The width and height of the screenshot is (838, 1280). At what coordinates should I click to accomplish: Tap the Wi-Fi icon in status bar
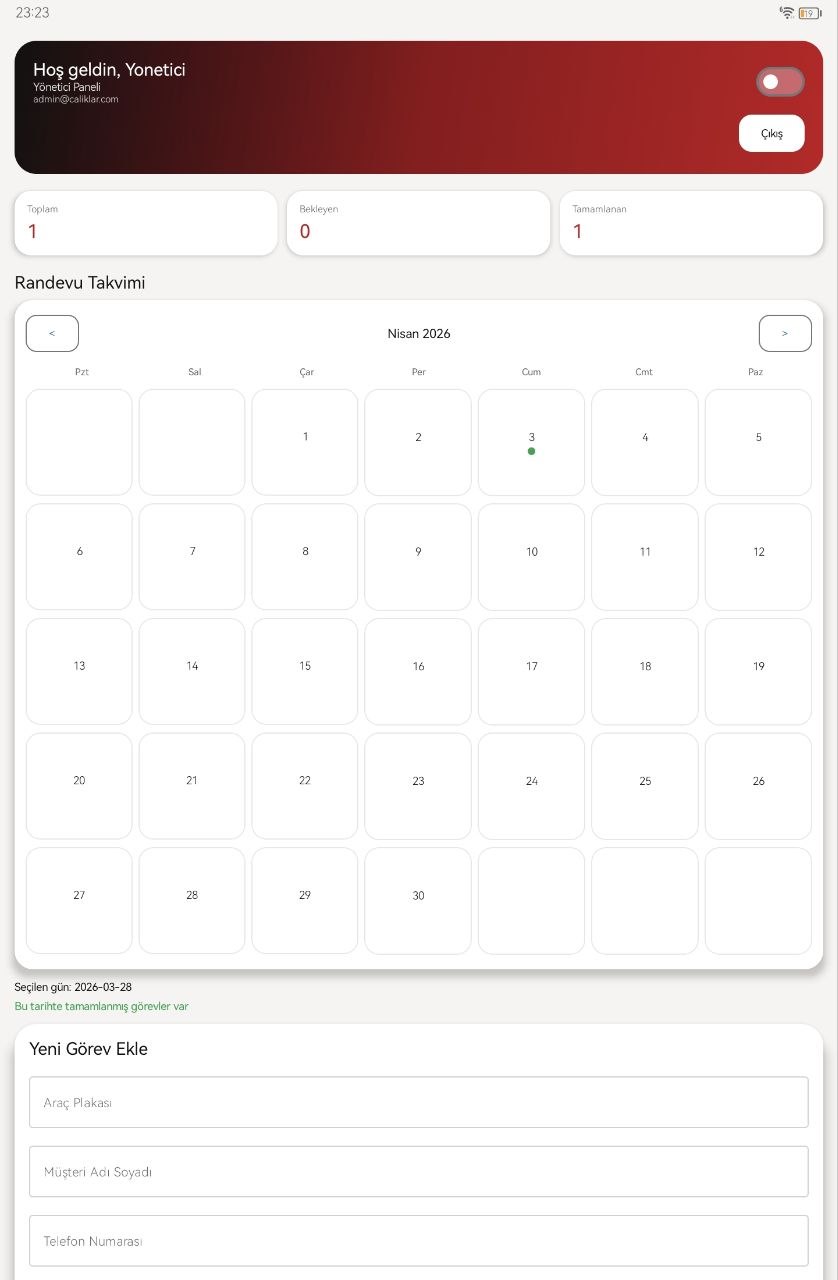click(787, 13)
